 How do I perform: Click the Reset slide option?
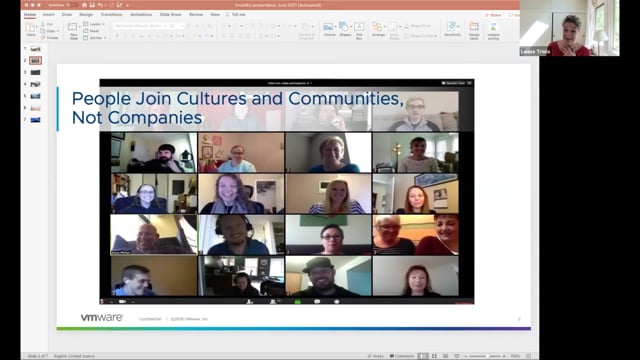(x=91, y=31)
